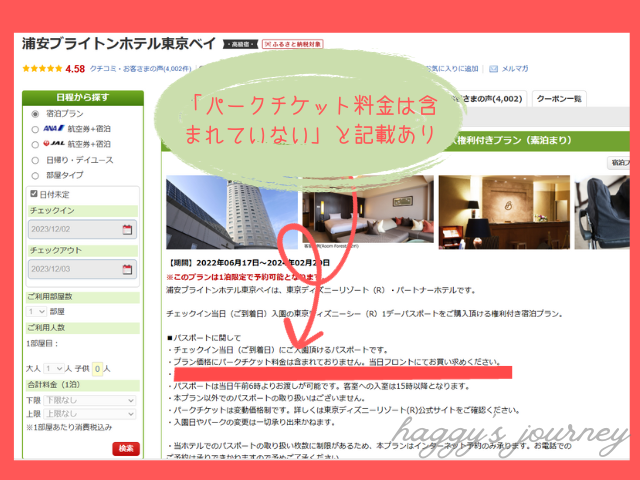Open the 上限 price dropdown

click(89, 414)
